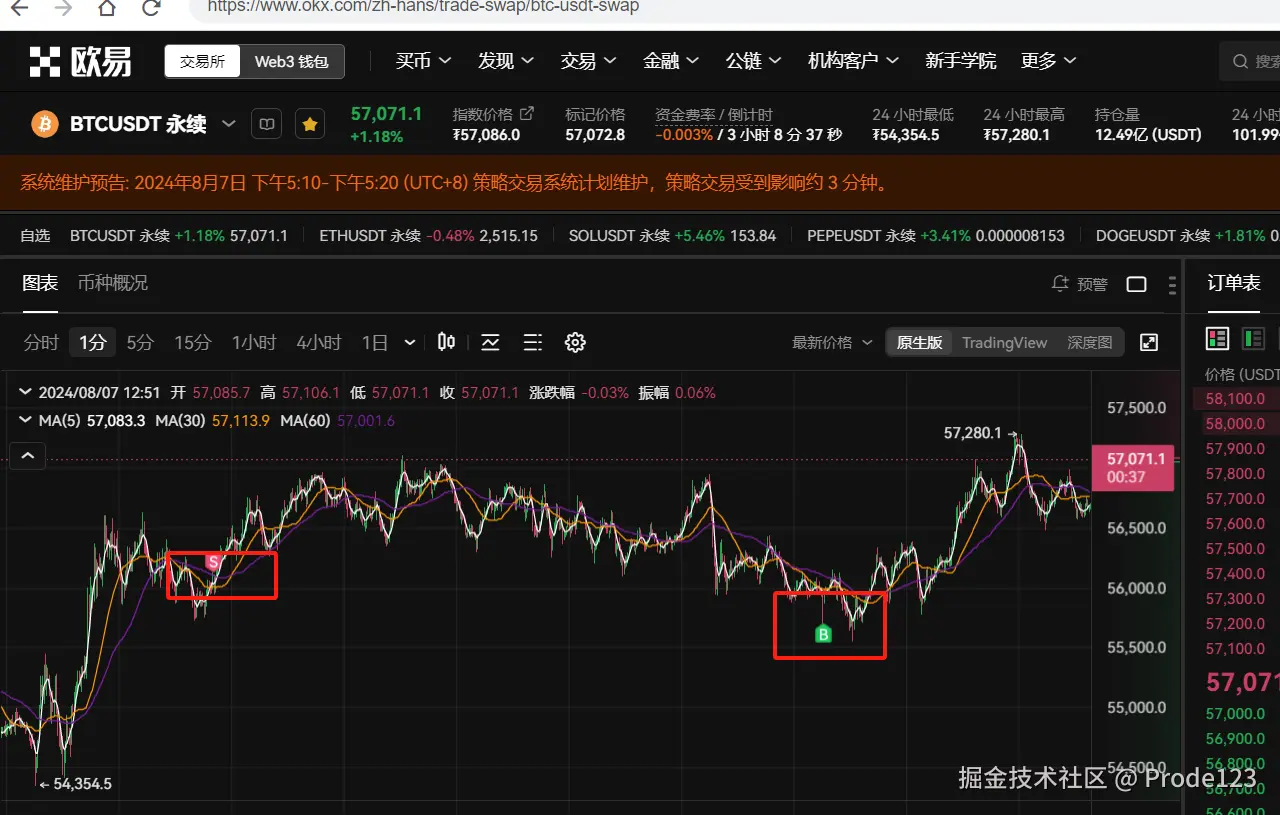Image resolution: width=1280 pixels, height=815 pixels.
Task: Expand the BTCUSDT 永续 pair selector chevron
Action: tap(229, 124)
